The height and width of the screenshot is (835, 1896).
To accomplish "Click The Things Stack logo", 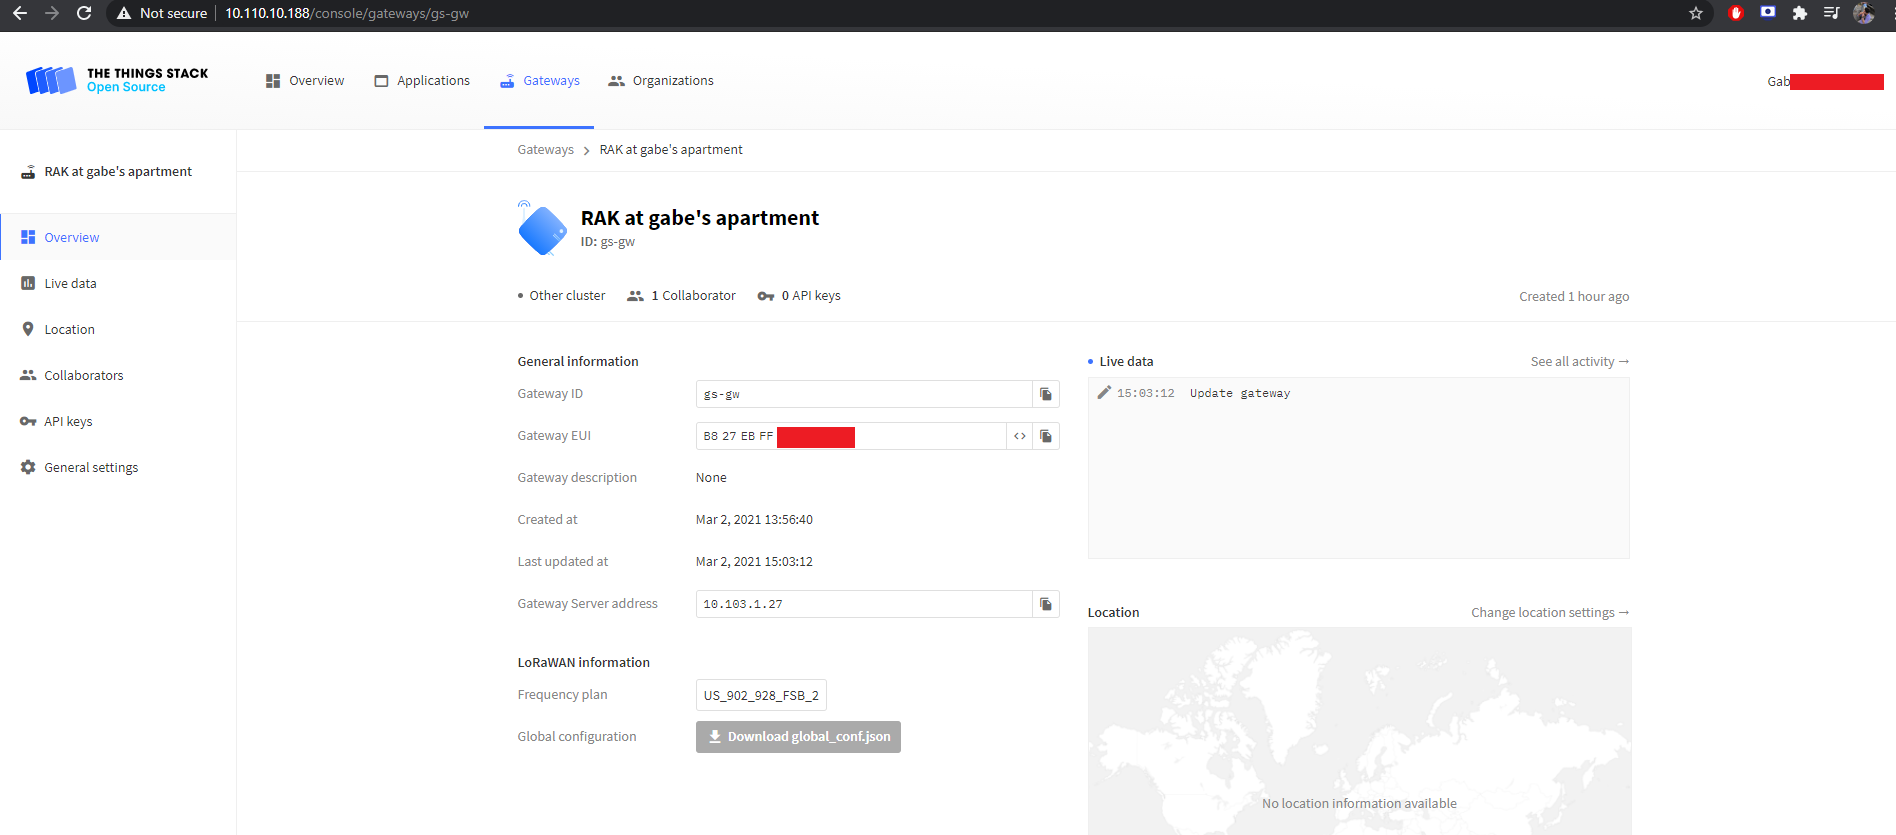I will (117, 80).
